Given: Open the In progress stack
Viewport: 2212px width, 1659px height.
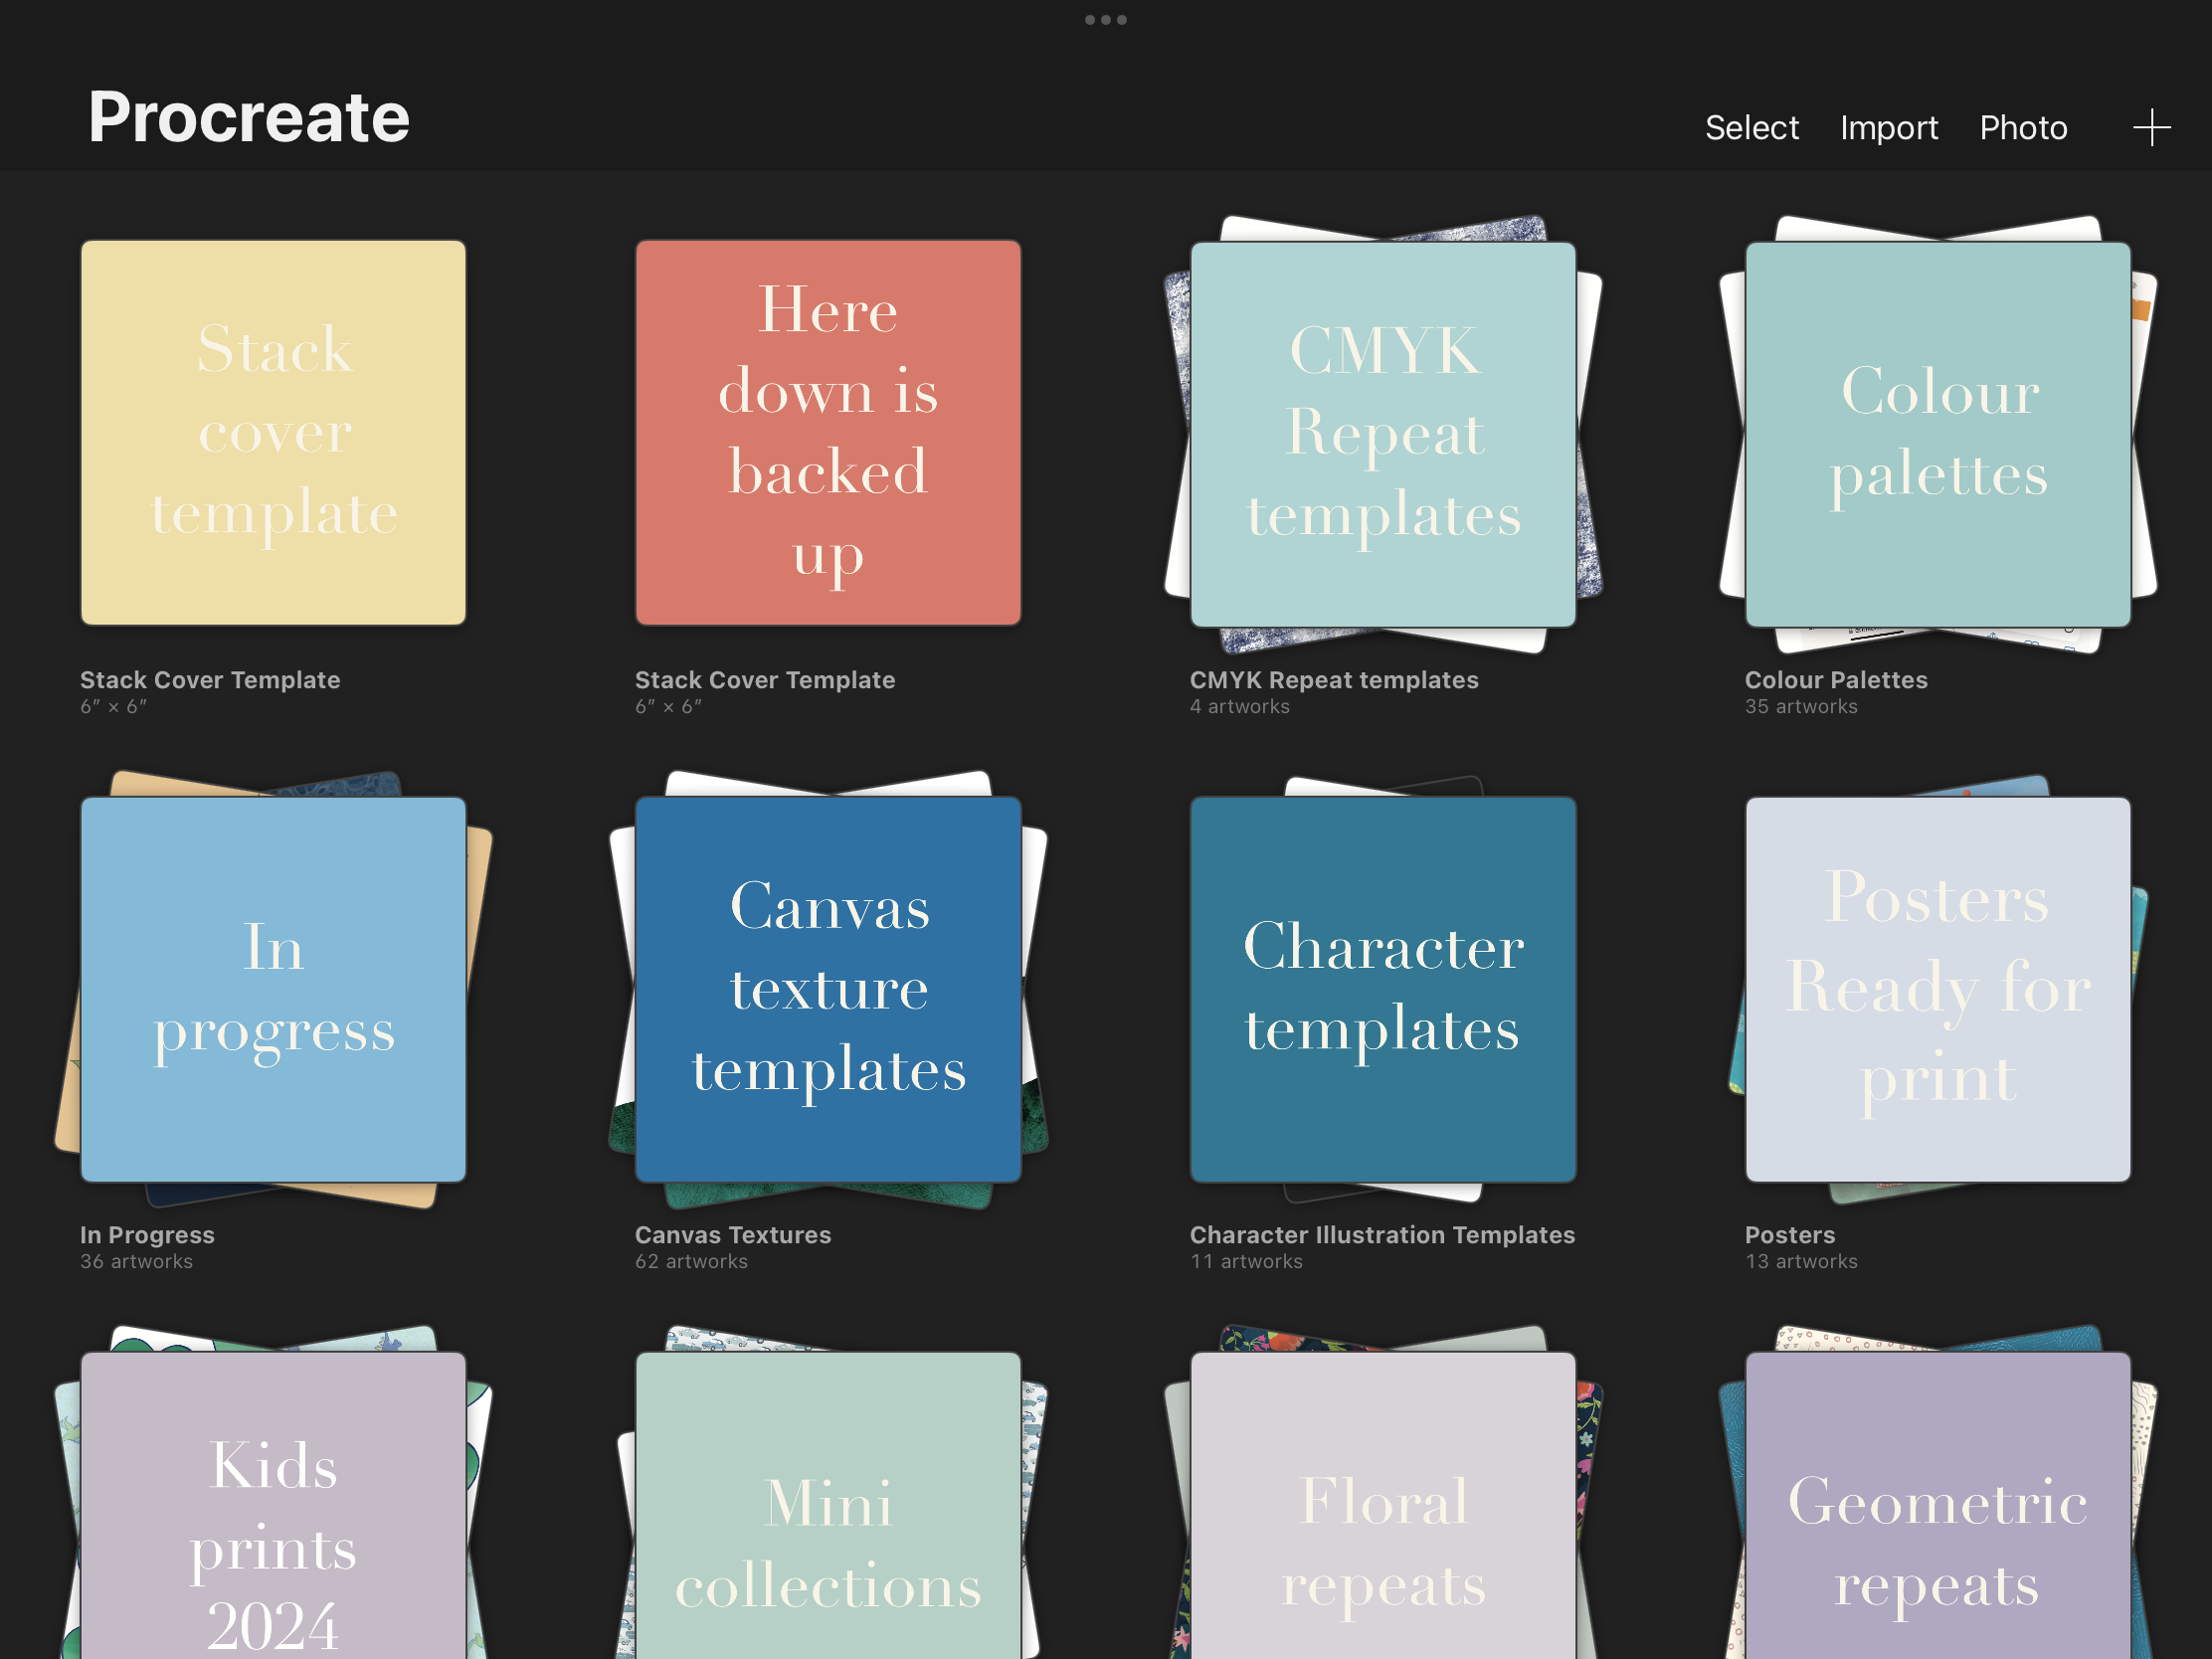Looking at the screenshot, I should click(273, 989).
